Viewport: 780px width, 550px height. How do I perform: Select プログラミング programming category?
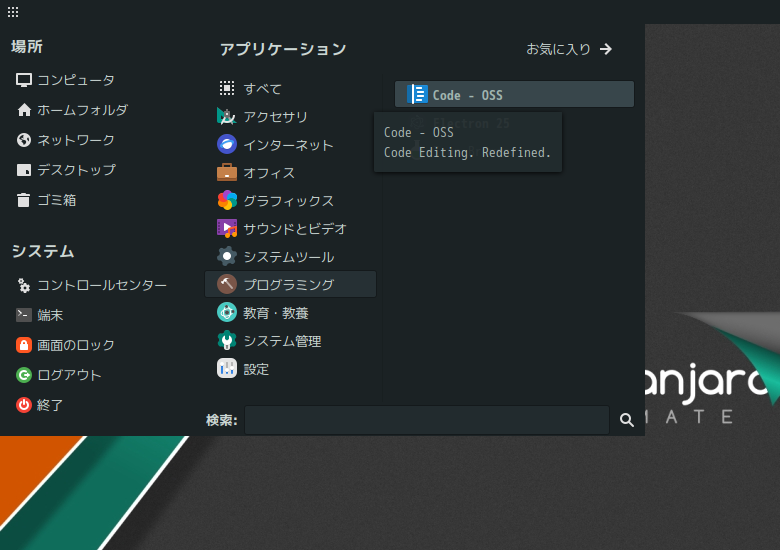click(291, 284)
